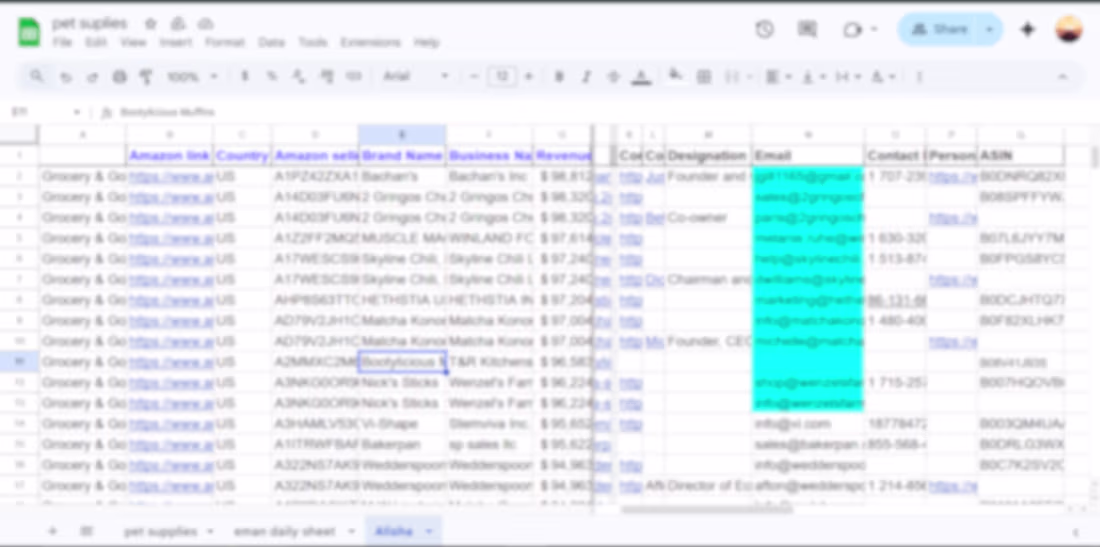This screenshot has width=1100, height=547.
Task: Open the View menu
Action: coord(133,43)
